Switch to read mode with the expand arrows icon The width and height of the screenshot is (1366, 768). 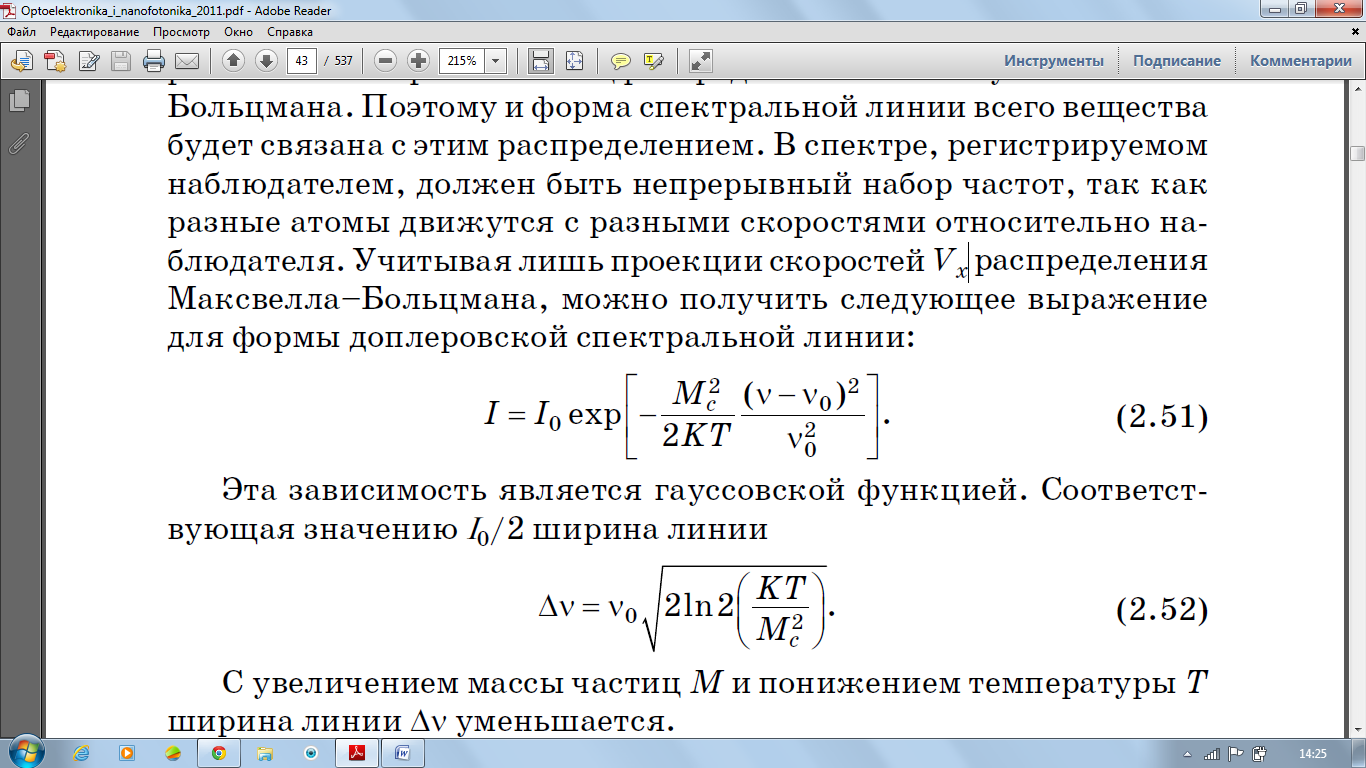[701, 61]
